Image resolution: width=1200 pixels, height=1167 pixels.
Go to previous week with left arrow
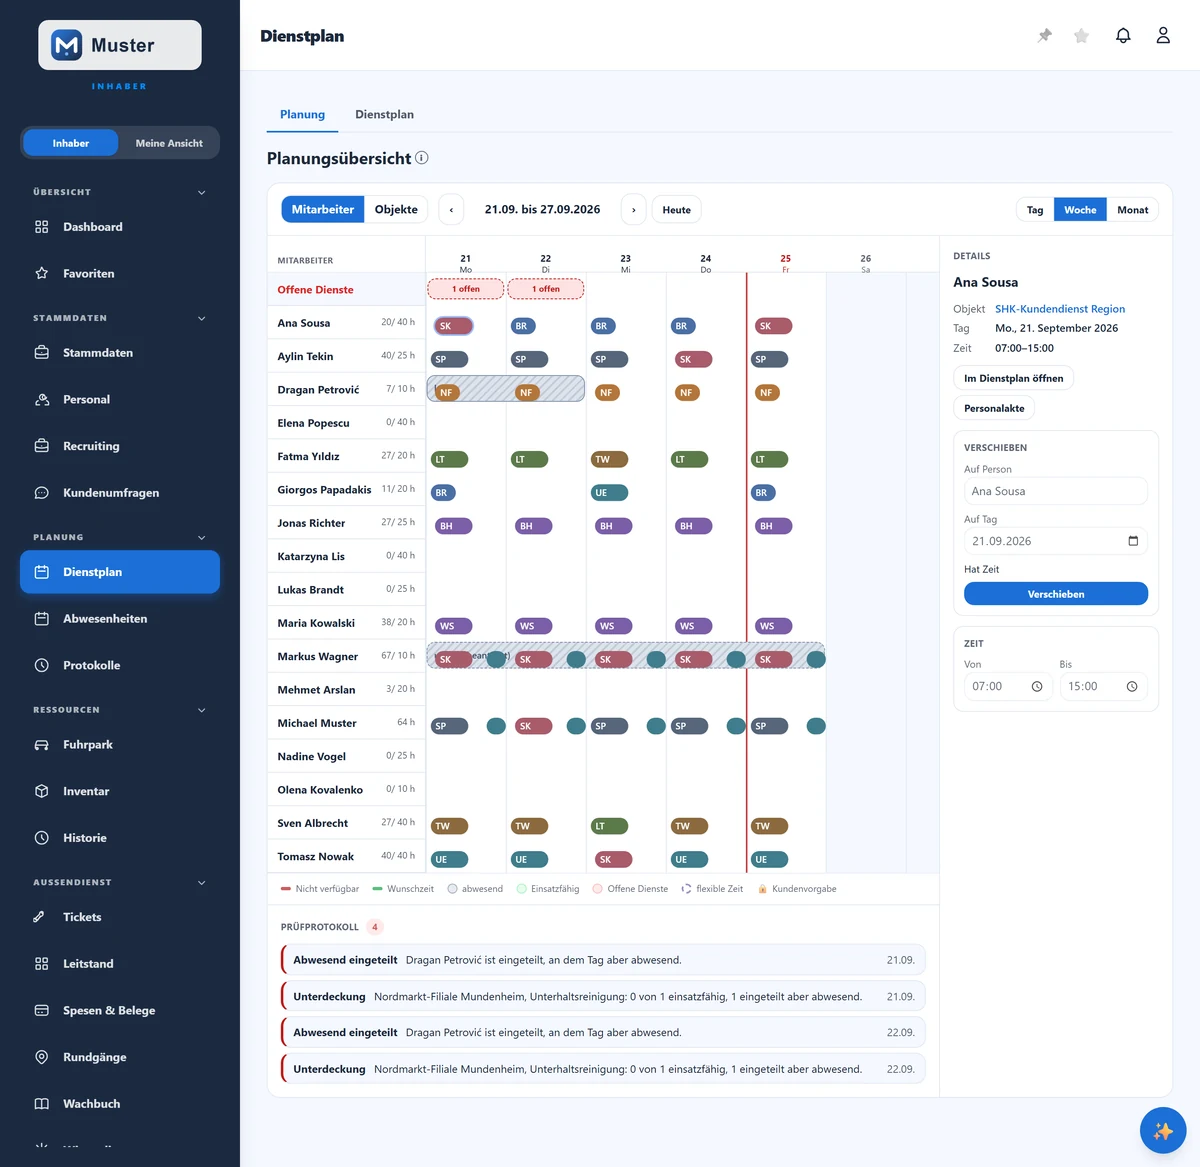coord(451,210)
